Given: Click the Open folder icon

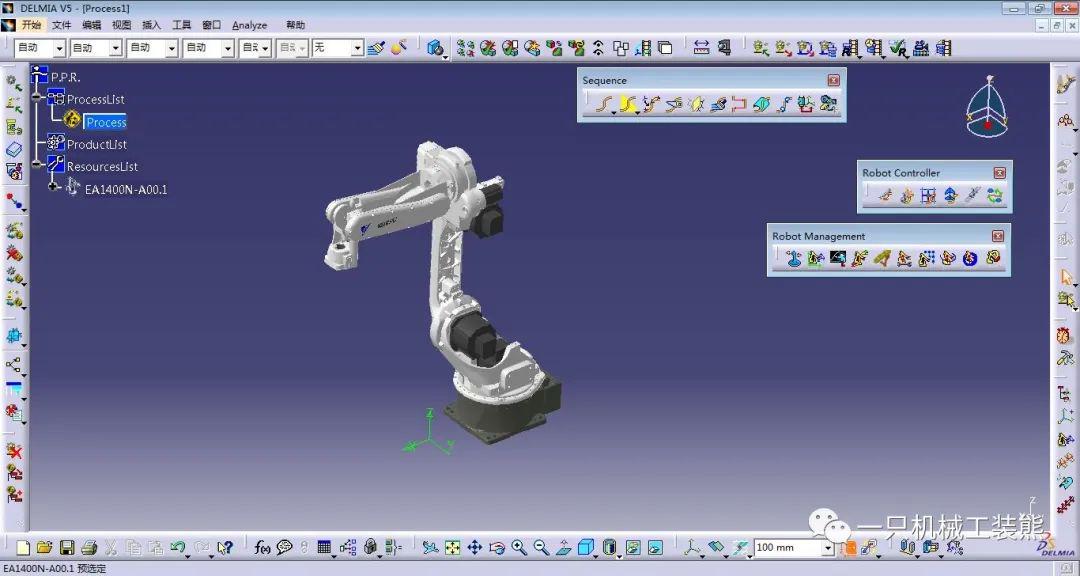Looking at the screenshot, I should [45, 548].
